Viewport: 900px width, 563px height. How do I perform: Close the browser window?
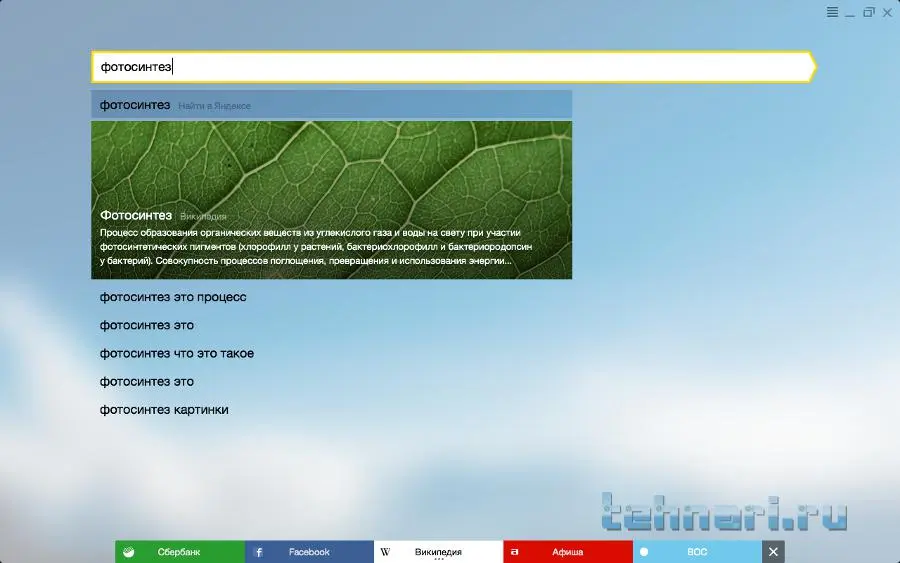pyautogui.click(x=887, y=12)
